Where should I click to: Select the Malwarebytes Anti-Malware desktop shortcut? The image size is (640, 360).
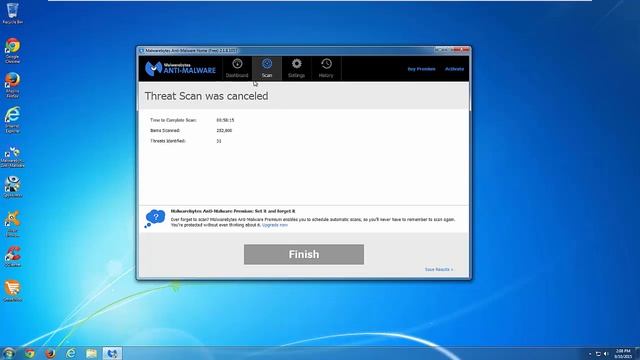click(x=13, y=157)
